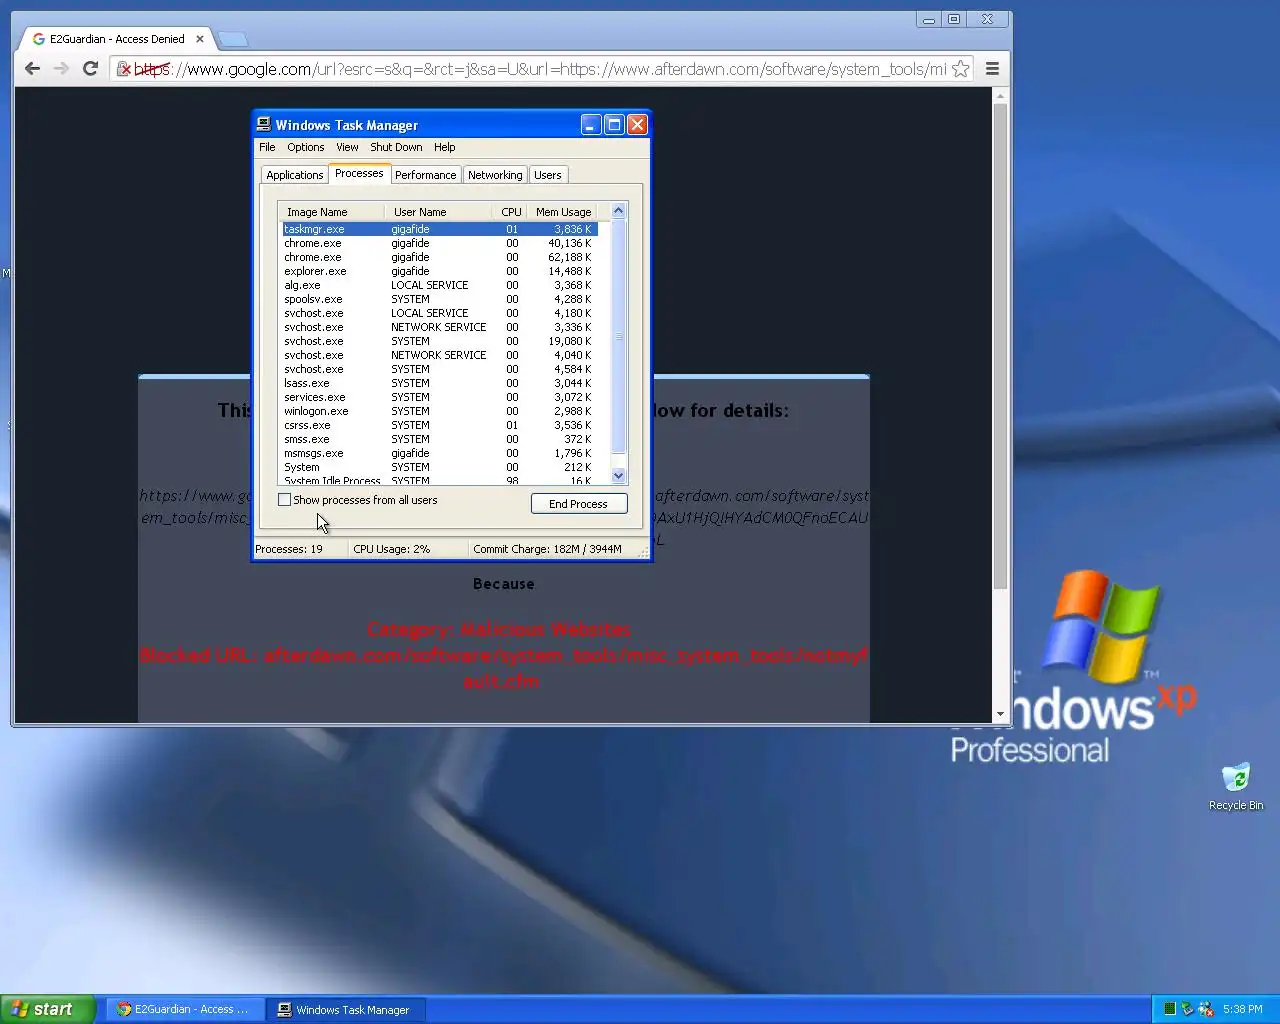This screenshot has height=1024, width=1280.
Task: Click the Task Manager title bar icon
Action: (x=264, y=125)
